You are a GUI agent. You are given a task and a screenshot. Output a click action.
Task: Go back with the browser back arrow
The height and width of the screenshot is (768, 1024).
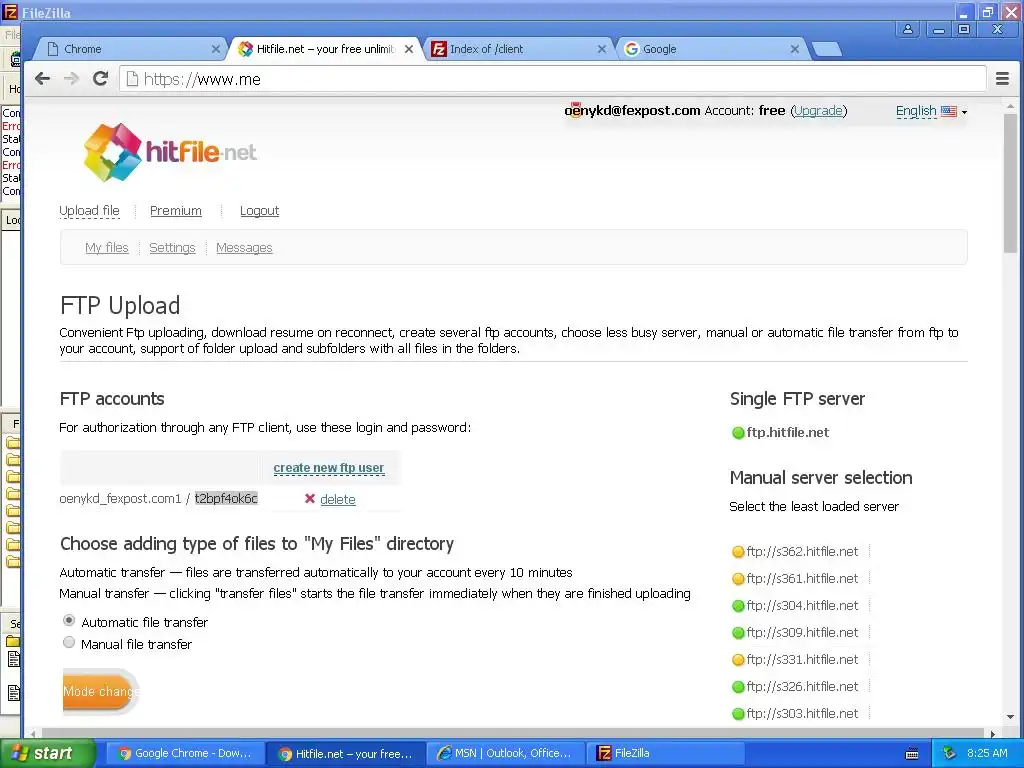(x=42, y=79)
